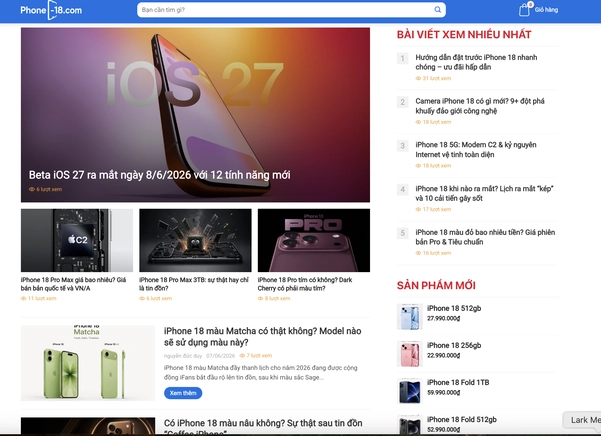
Task: Click the "17 lượt xem" view count
Action: [434, 209]
